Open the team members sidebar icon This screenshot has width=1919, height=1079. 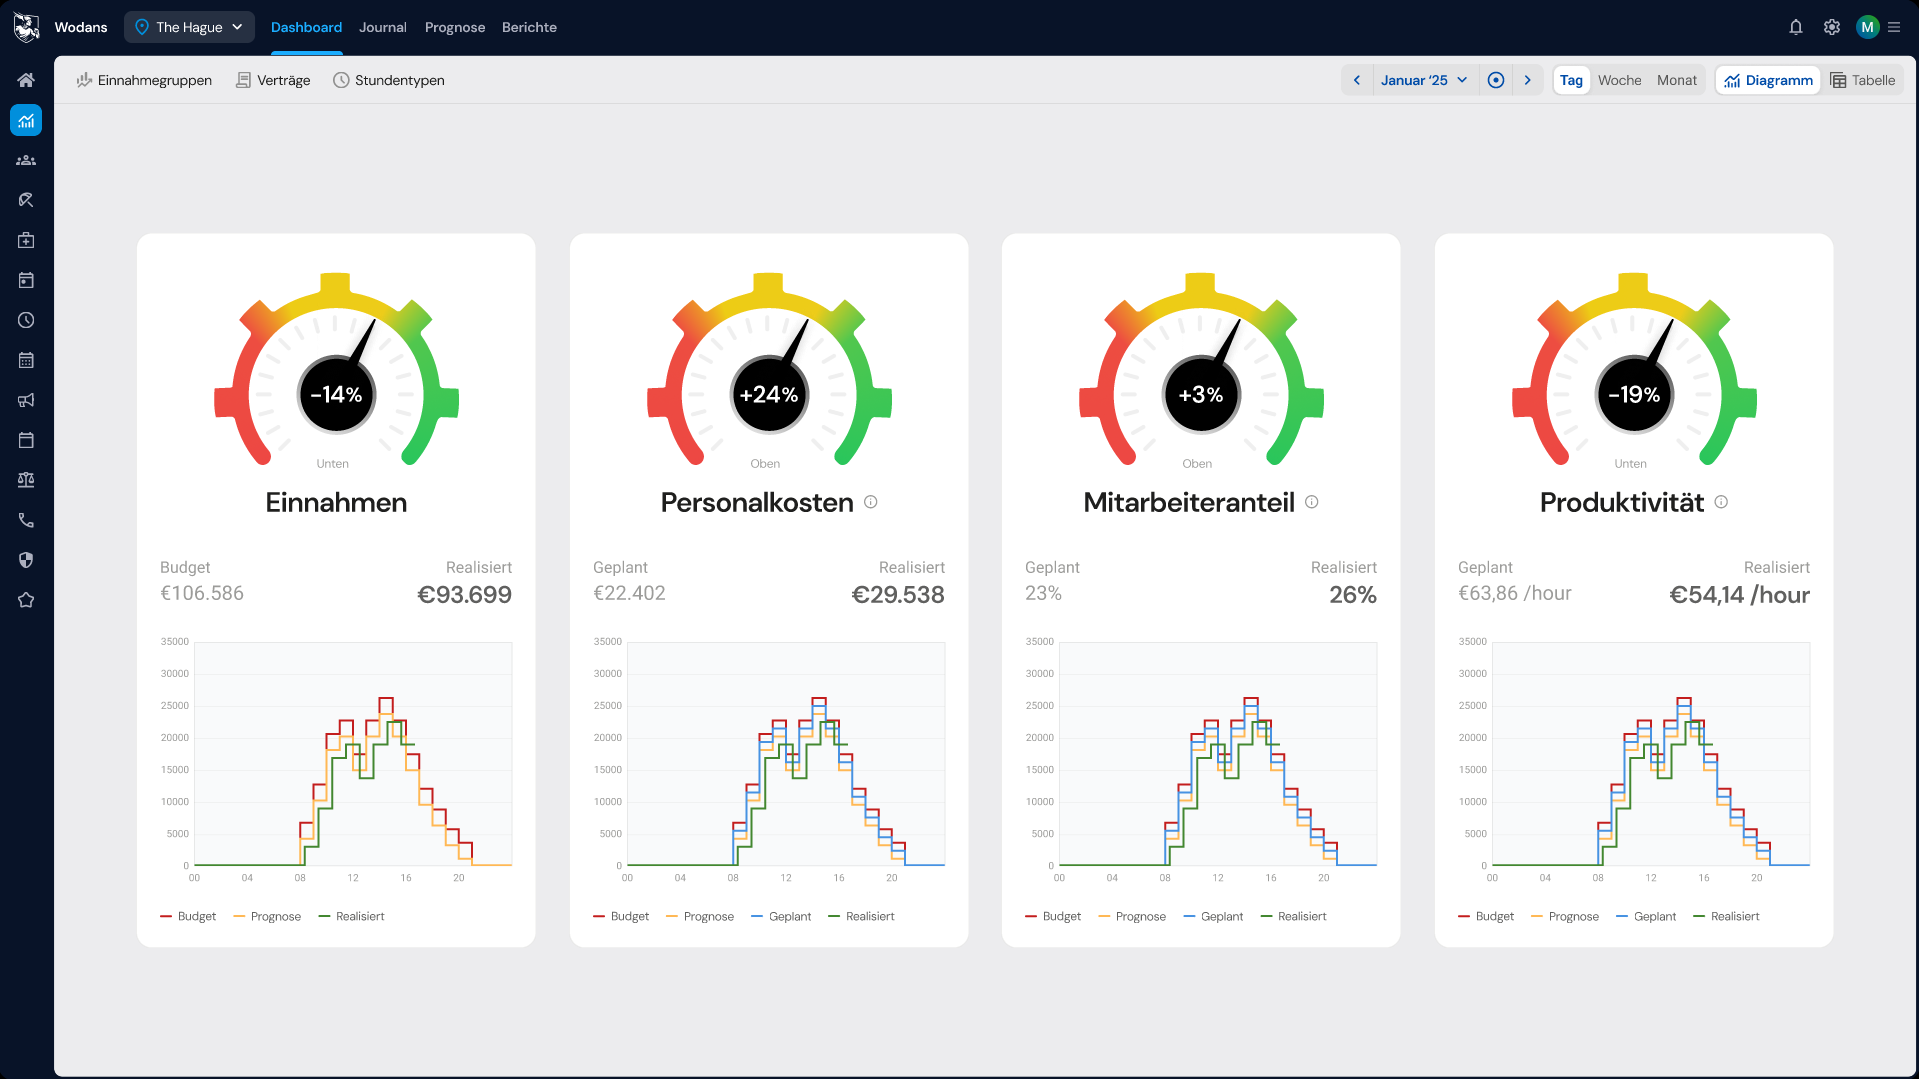(26, 160)
